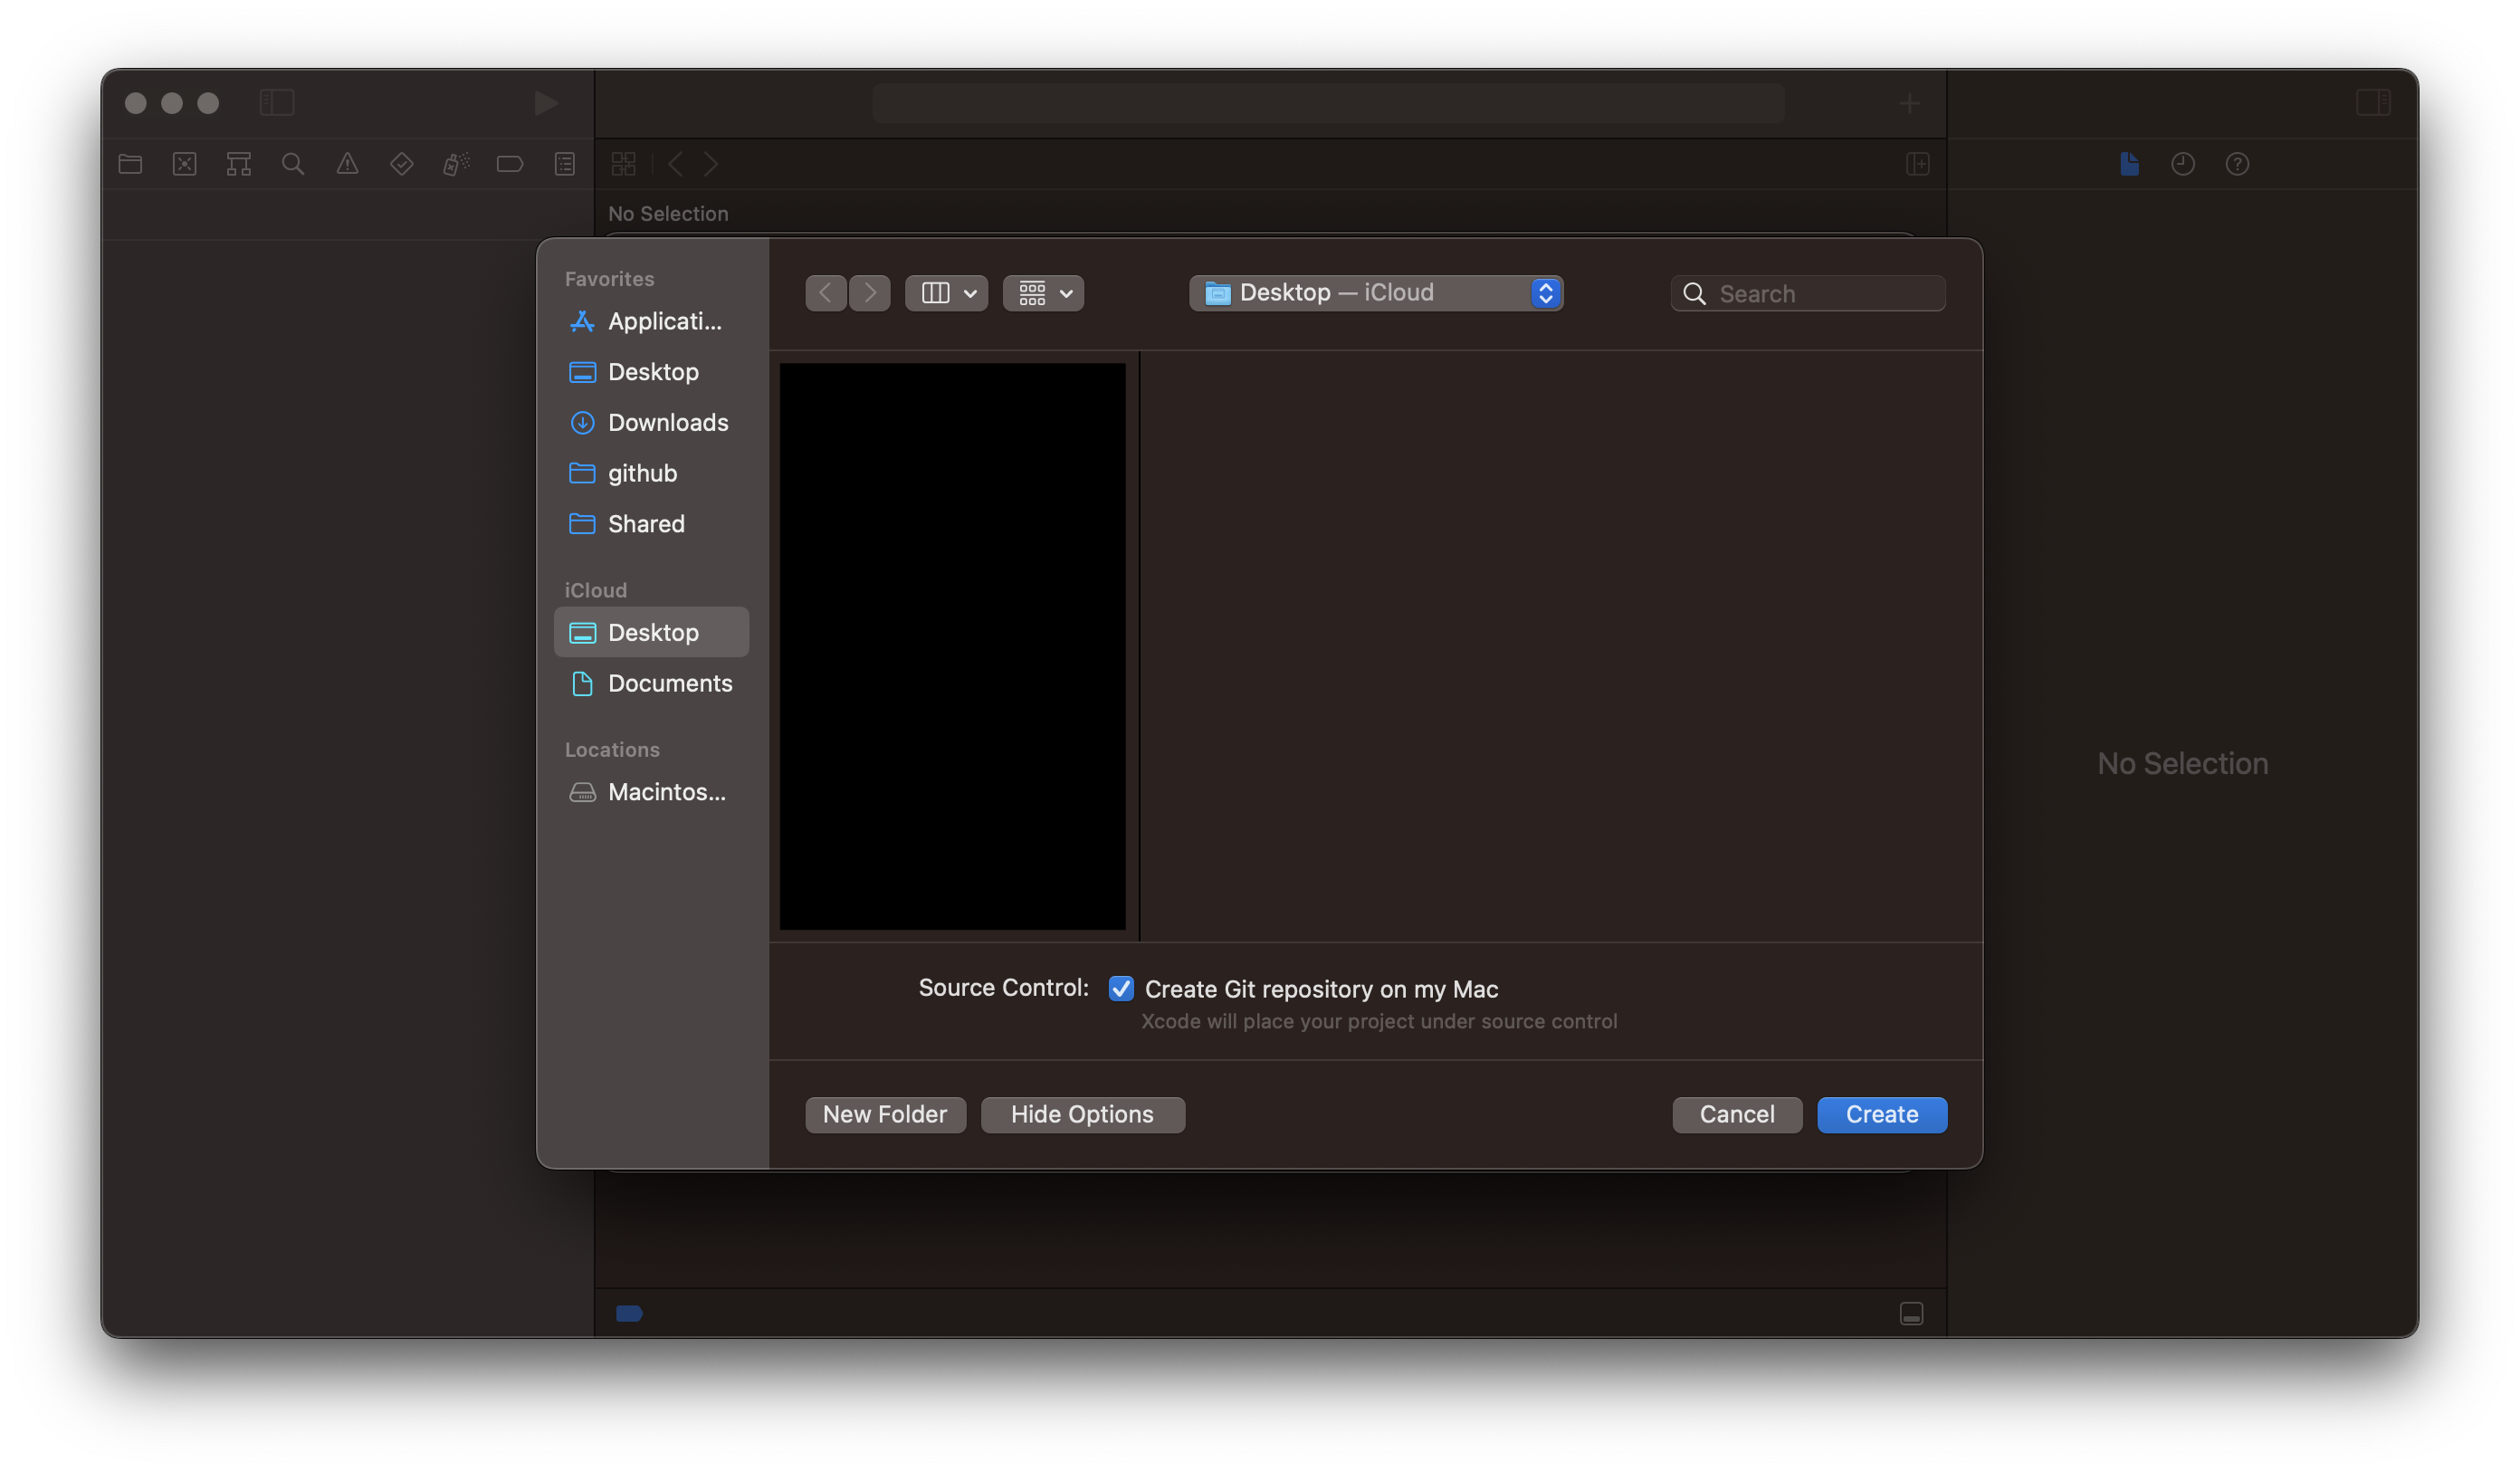Uncheck Create Git repository on my Mac
The width and height of the screenshot is (2520, 1472).
point(1121,989)
